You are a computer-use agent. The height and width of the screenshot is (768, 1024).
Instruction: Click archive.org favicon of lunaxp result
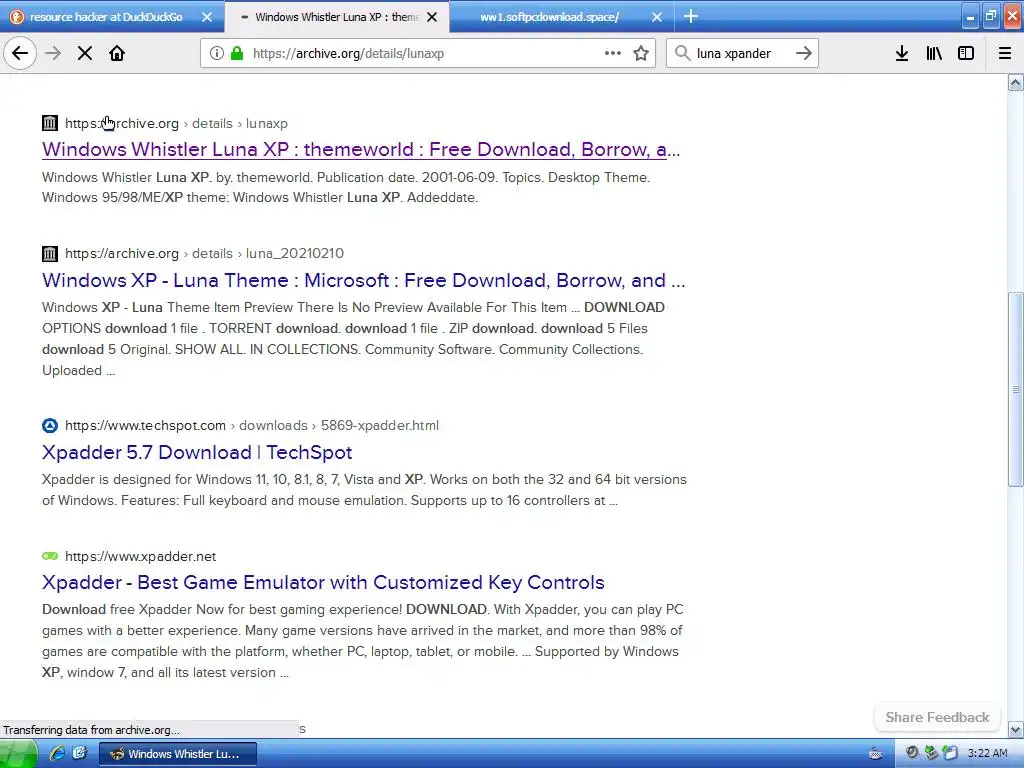[50, 123]
